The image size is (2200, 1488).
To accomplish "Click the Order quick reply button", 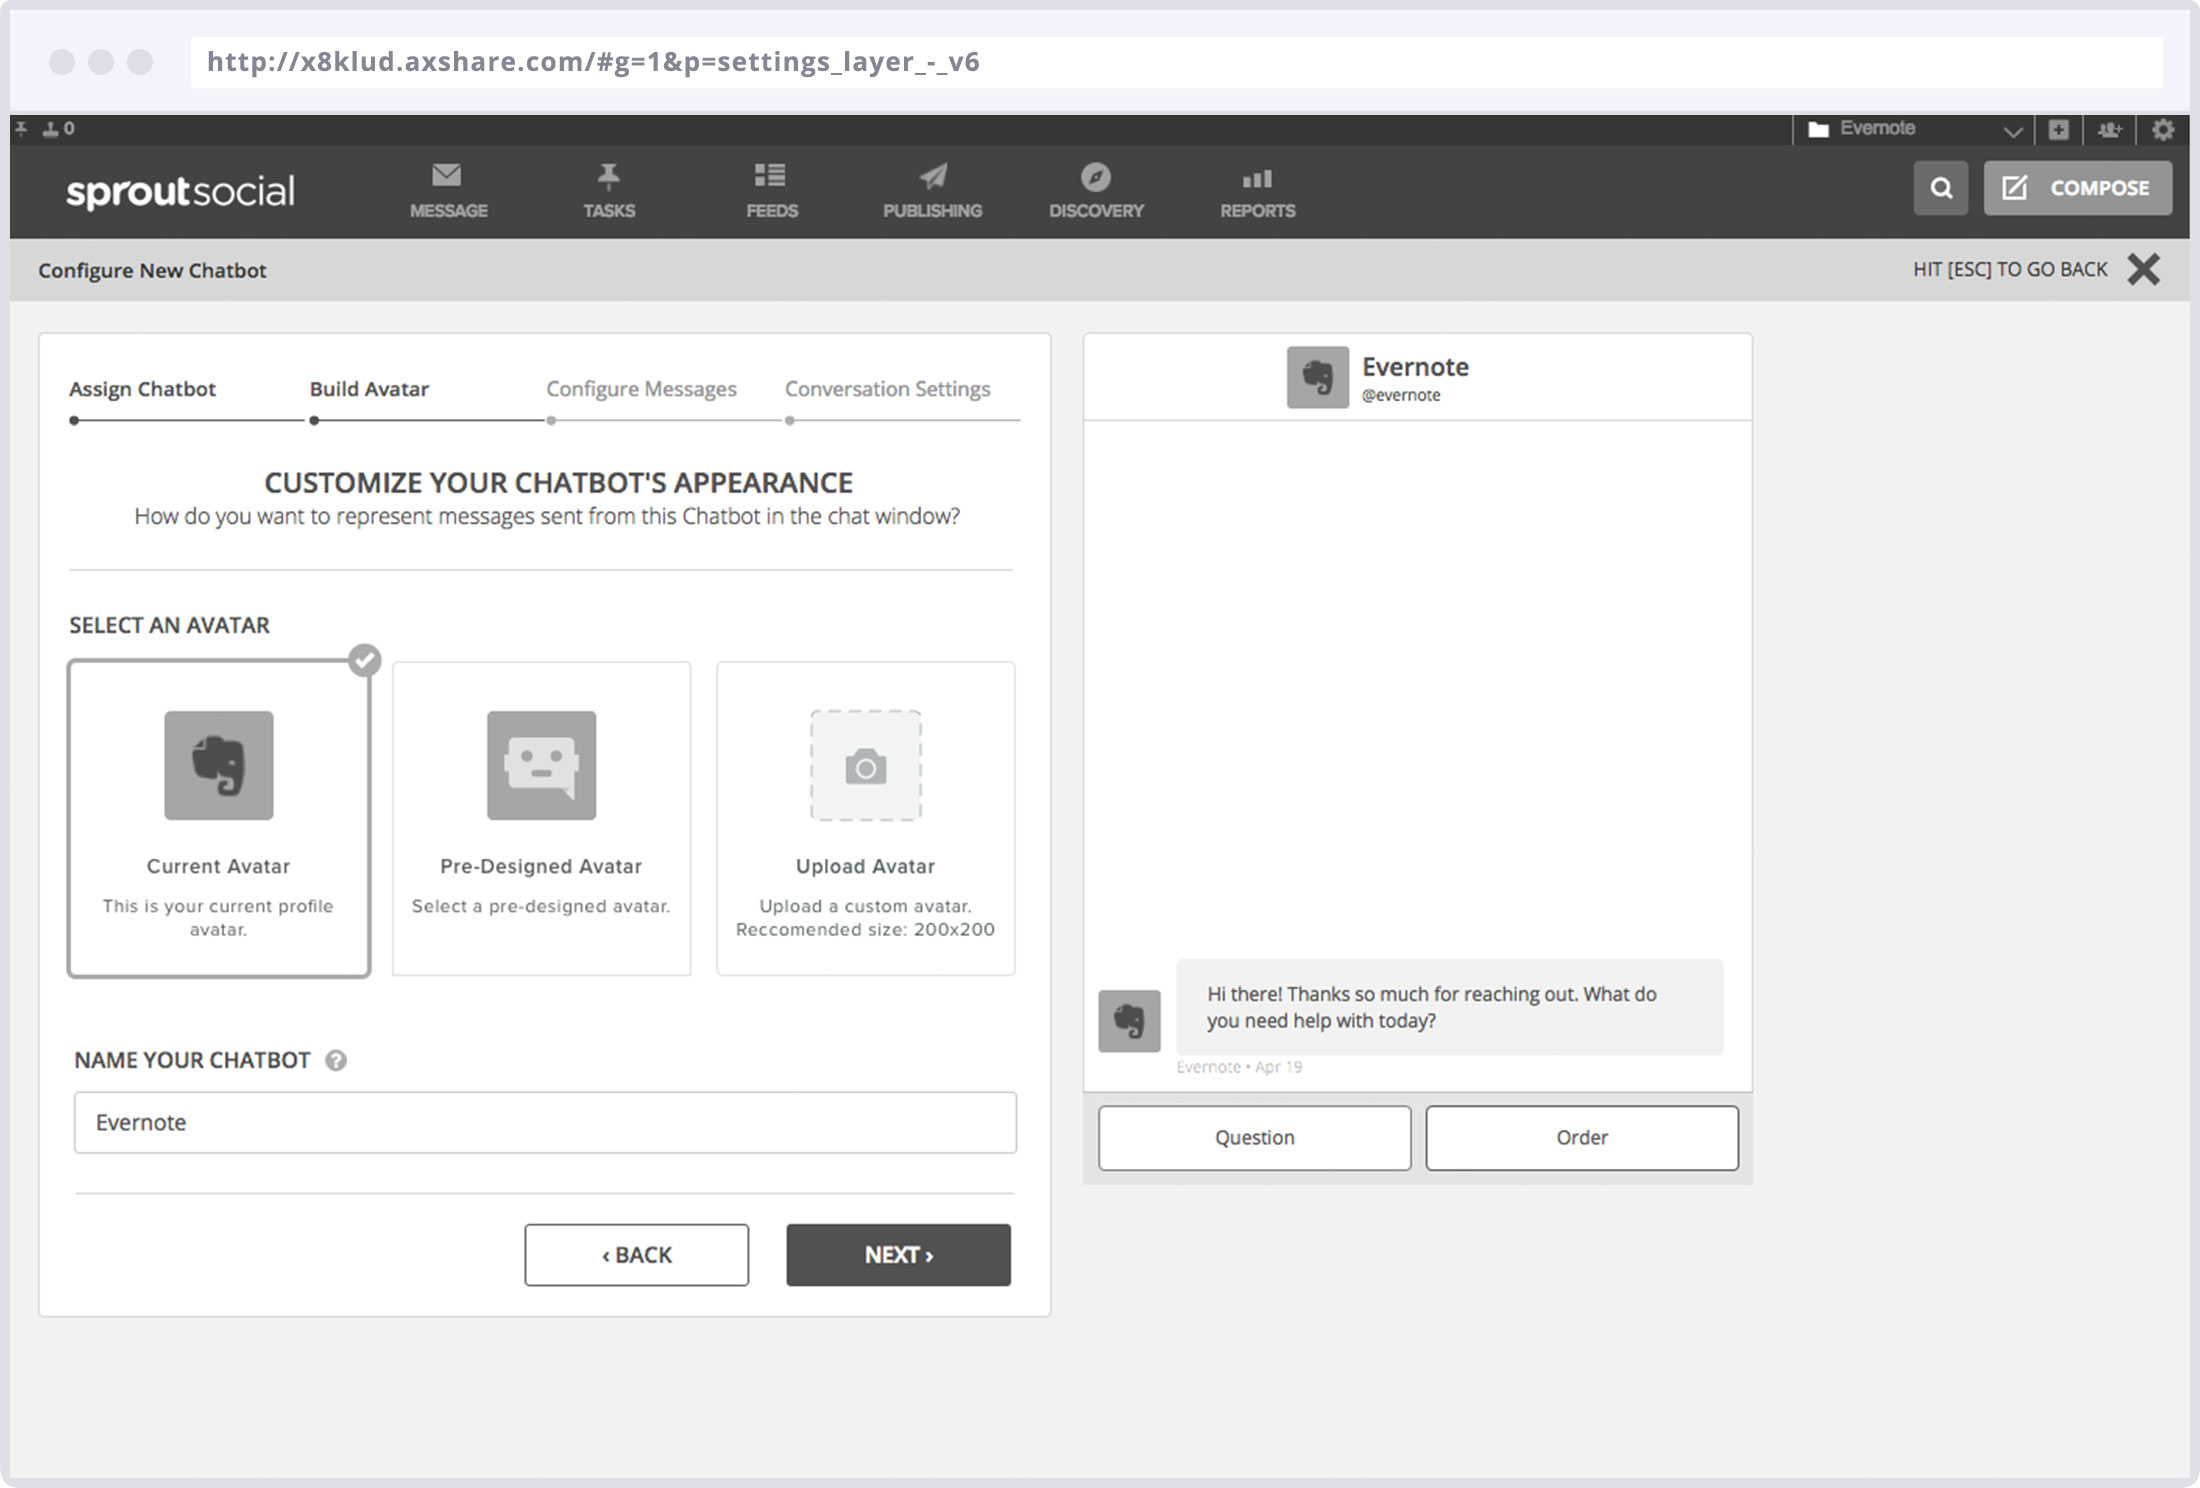I will click(x=1582, y=1137).
